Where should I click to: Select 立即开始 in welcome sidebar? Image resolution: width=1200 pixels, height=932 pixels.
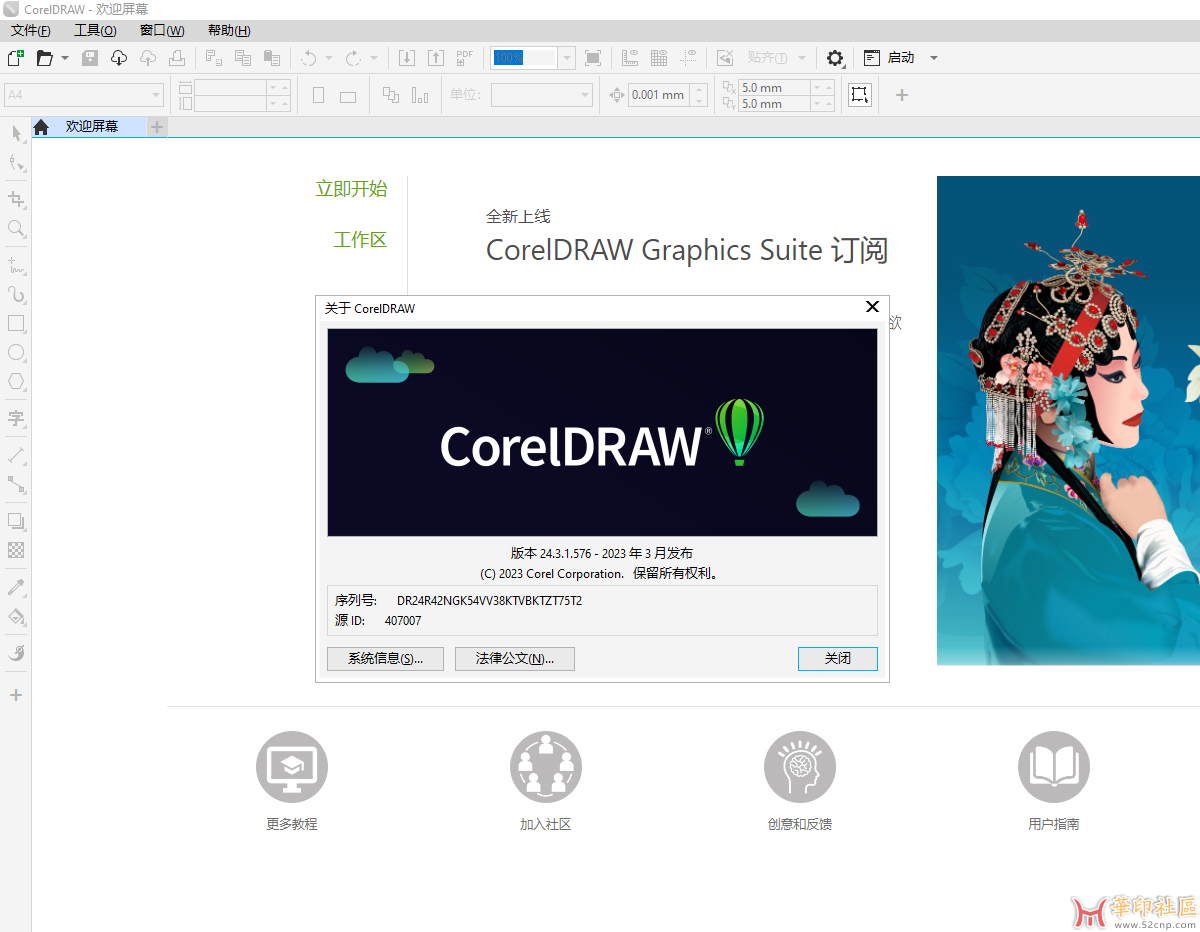point(351,189)
